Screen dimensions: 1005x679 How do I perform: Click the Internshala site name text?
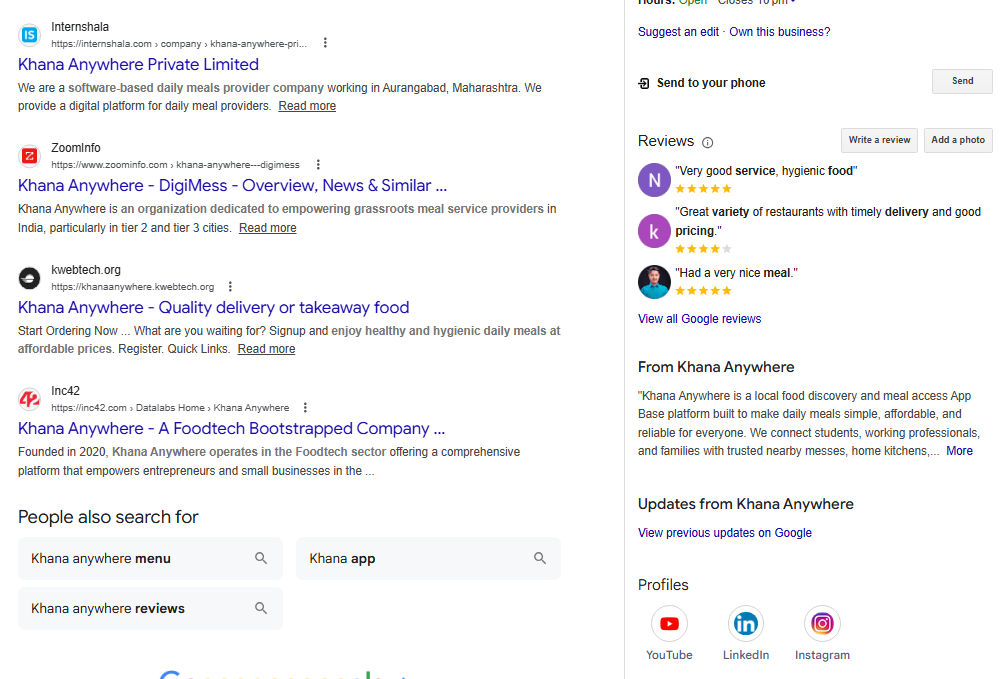click(x=80, y=28)
